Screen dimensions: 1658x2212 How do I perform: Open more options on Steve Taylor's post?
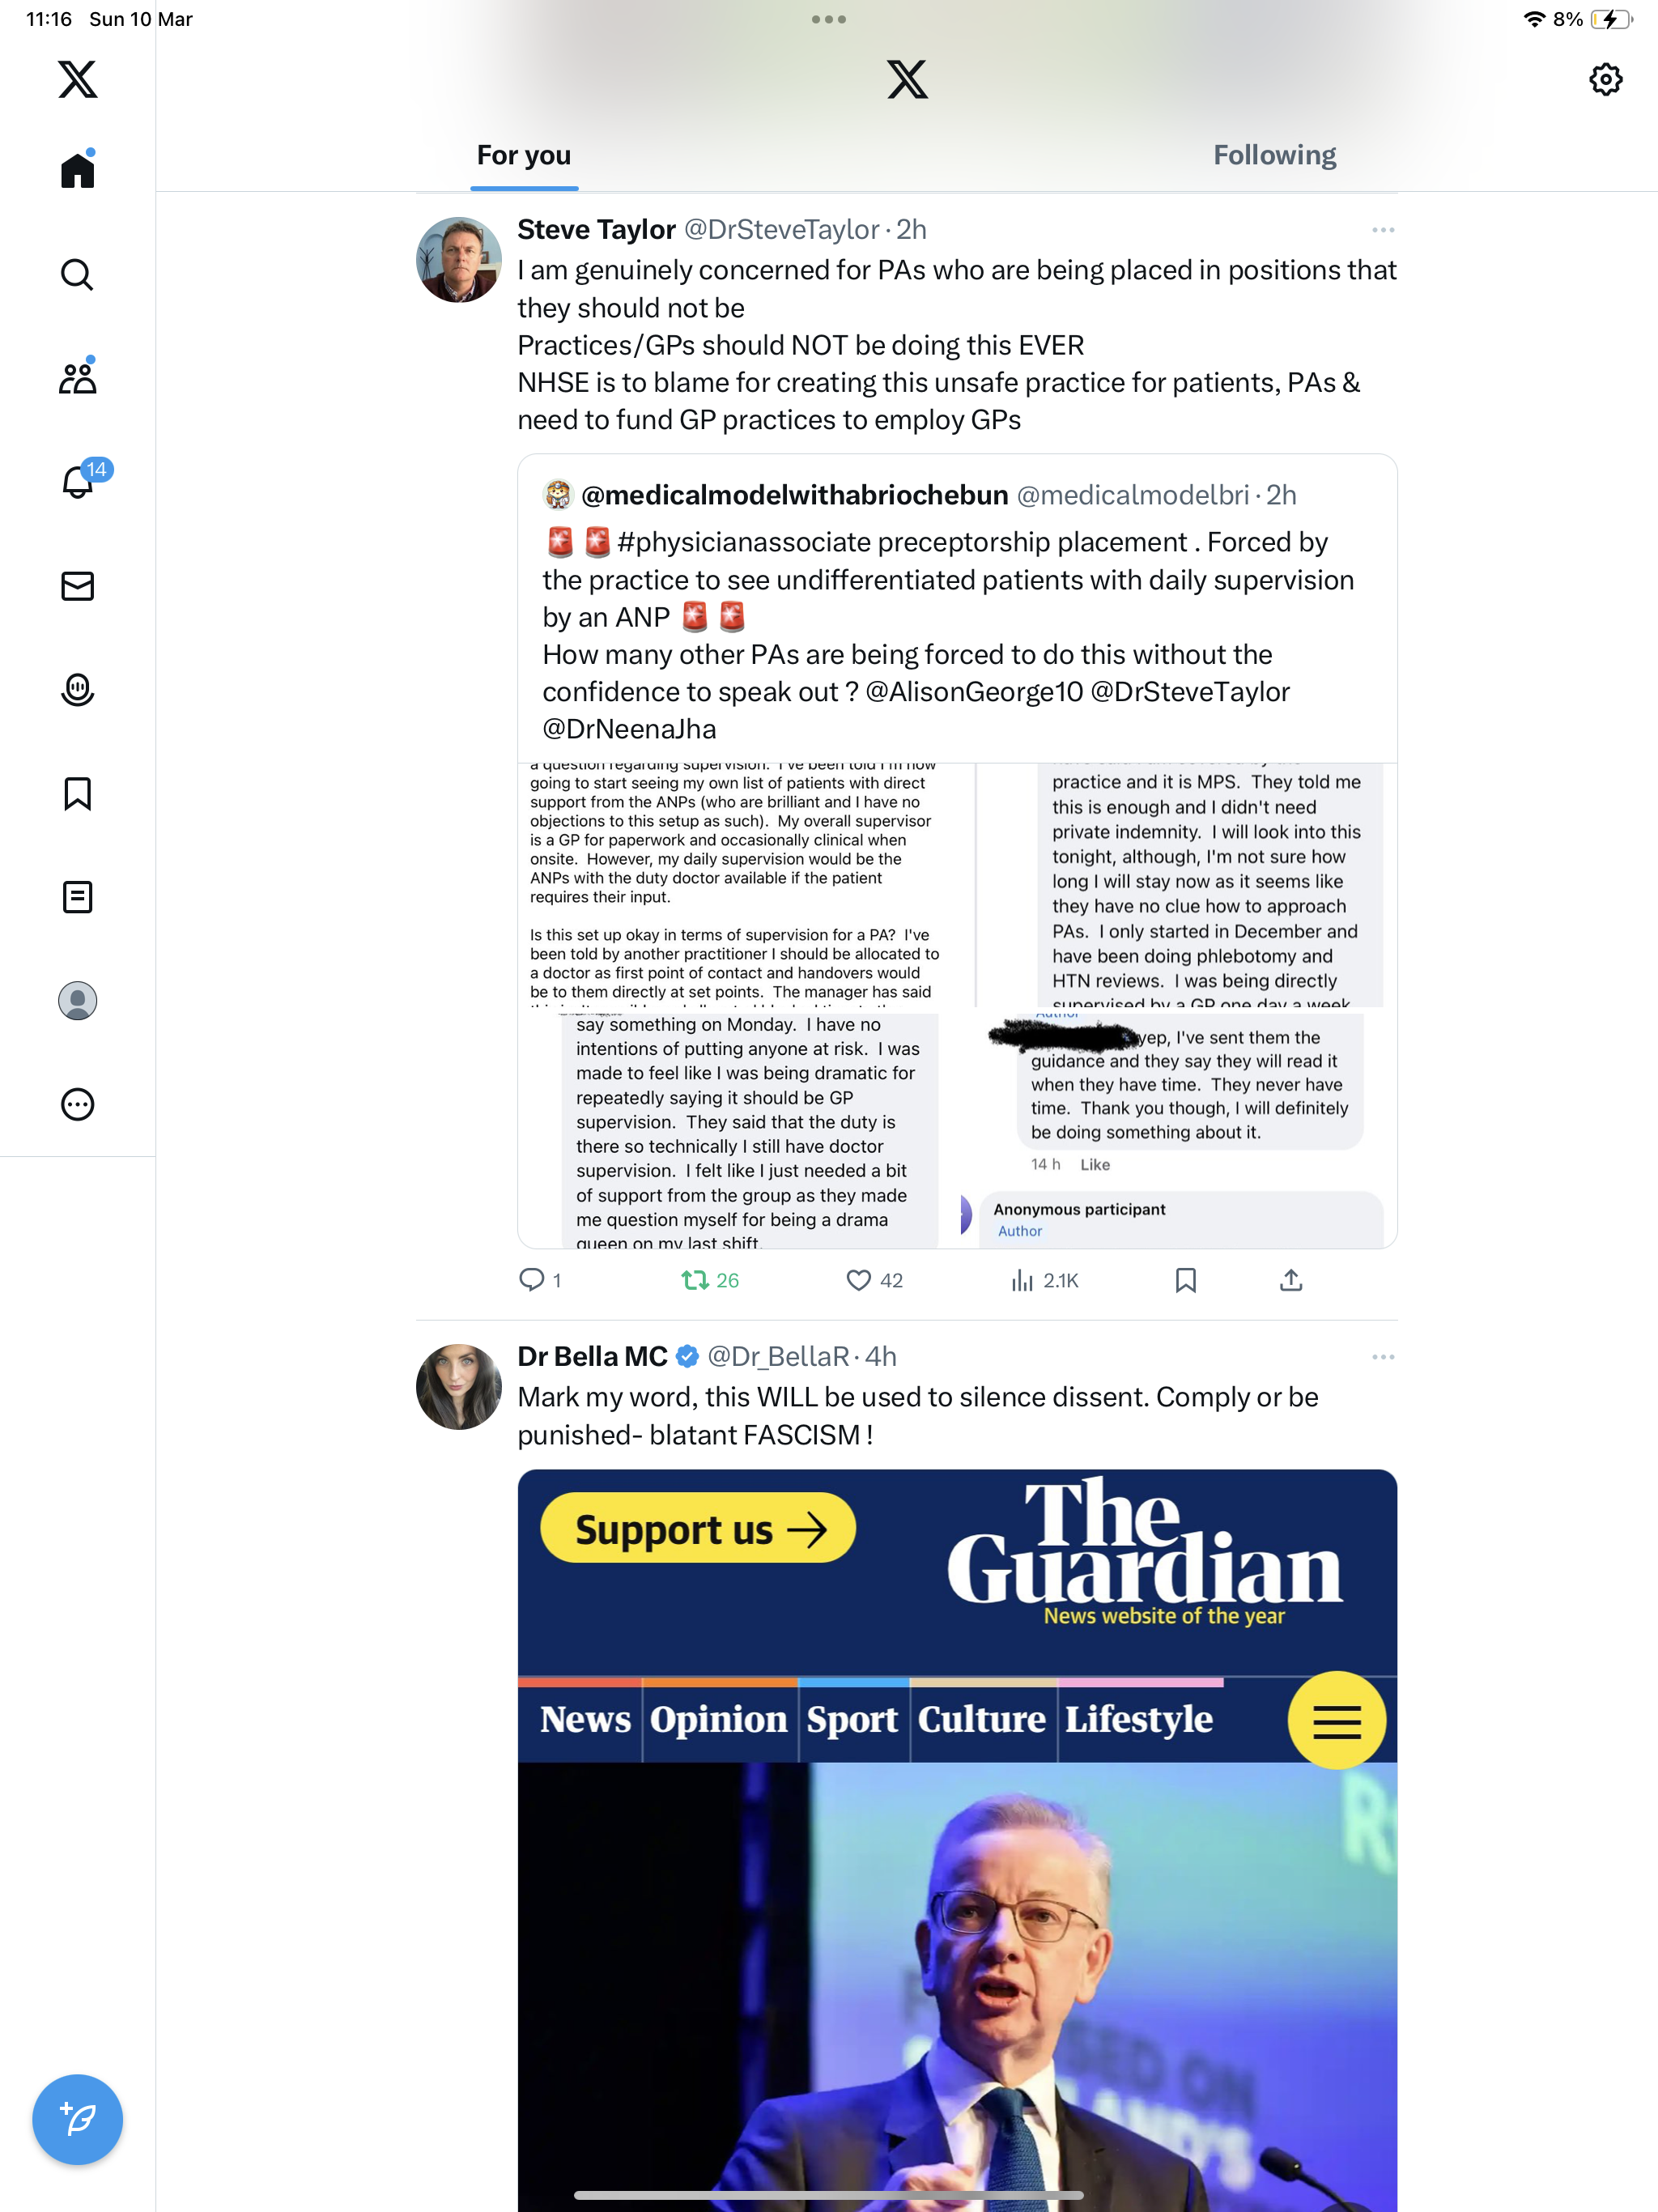[x=1383, y=230]
